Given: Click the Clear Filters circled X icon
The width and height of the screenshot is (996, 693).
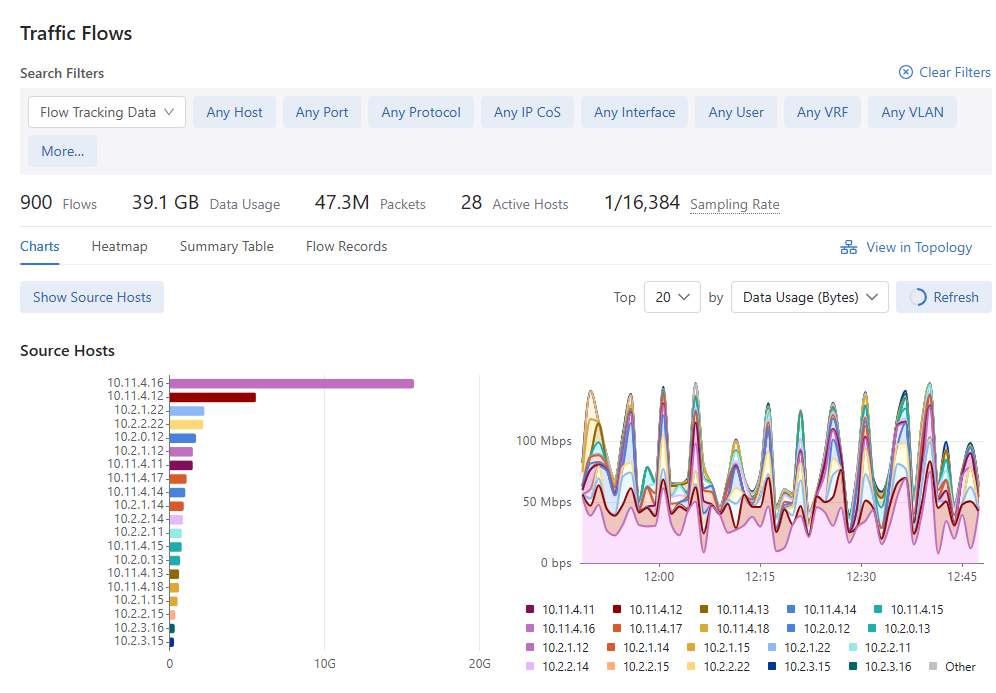Looking at the screenshot, I should [906, 72].
